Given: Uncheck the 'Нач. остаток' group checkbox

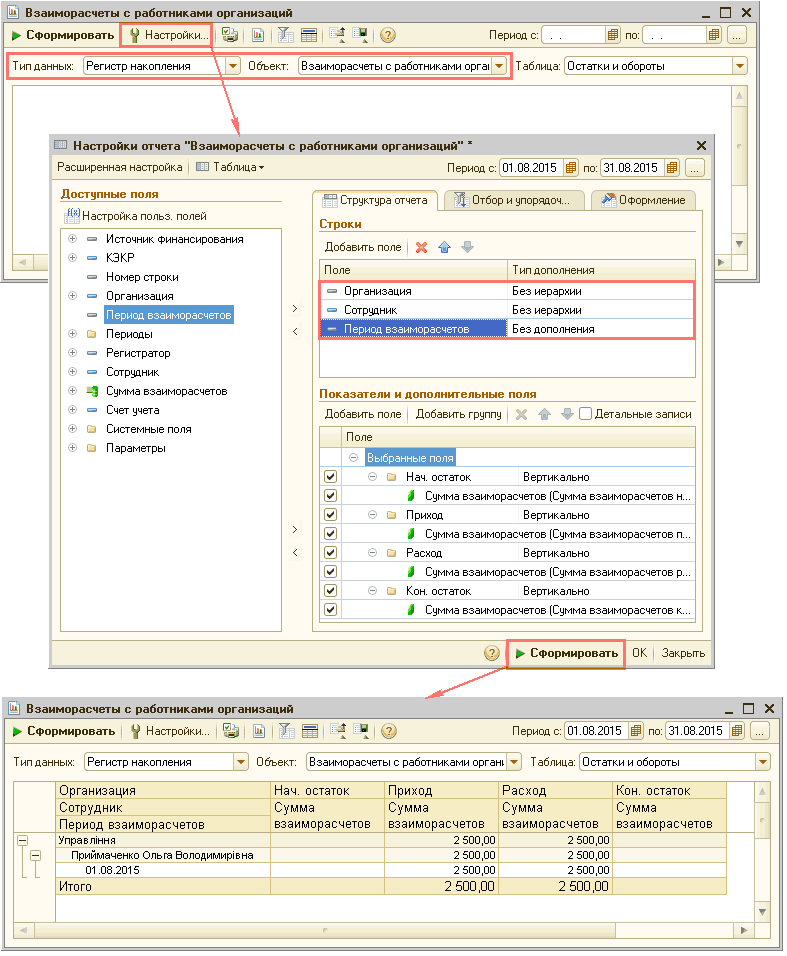Looking at the screenshot, I should pos(330,477).
